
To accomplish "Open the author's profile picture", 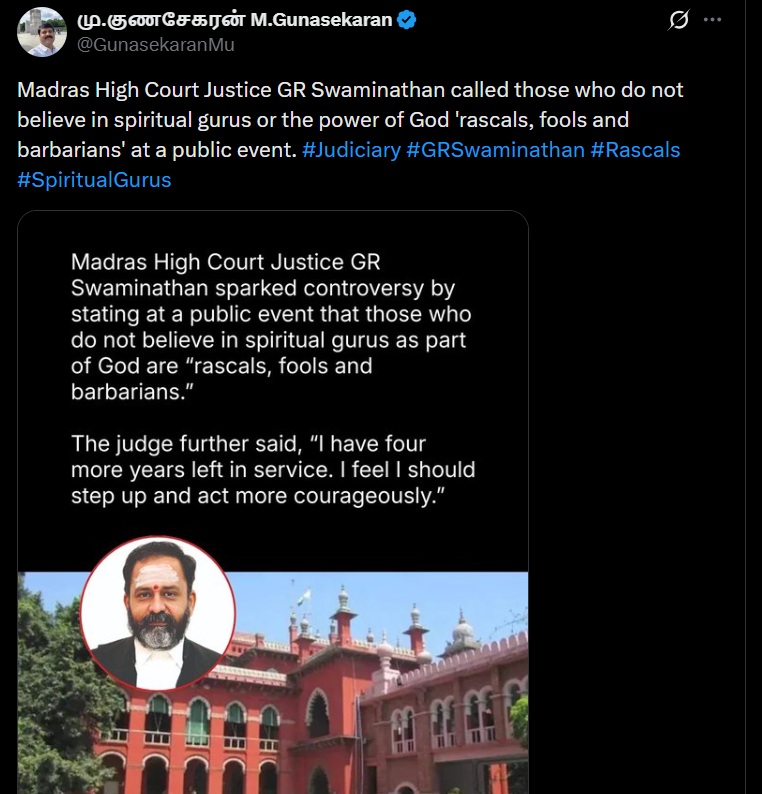I will click(x=42, y=32).
